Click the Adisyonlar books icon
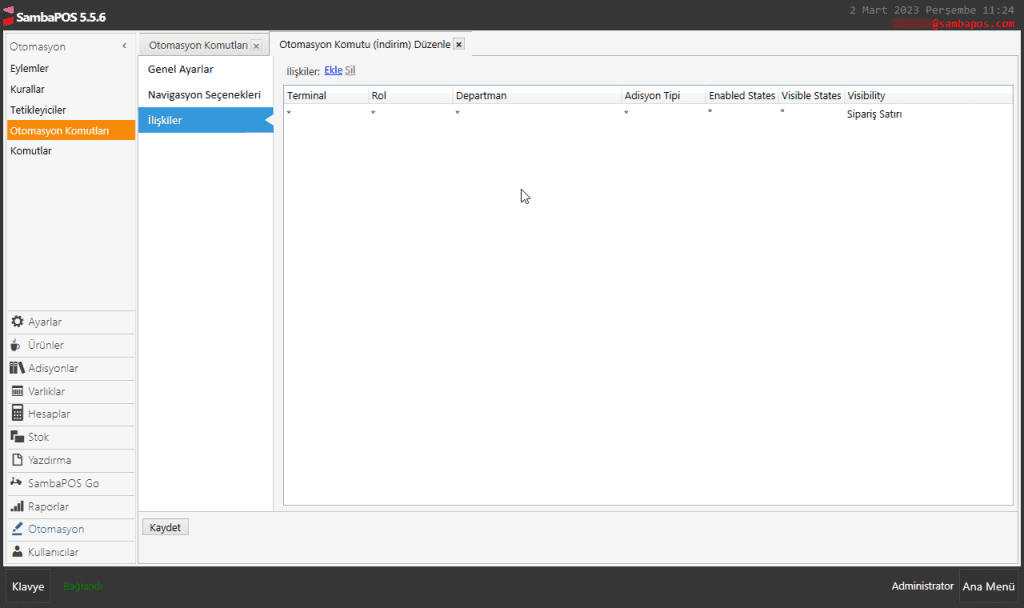The width and height of the screenshot is (1024, 608). 17,368
